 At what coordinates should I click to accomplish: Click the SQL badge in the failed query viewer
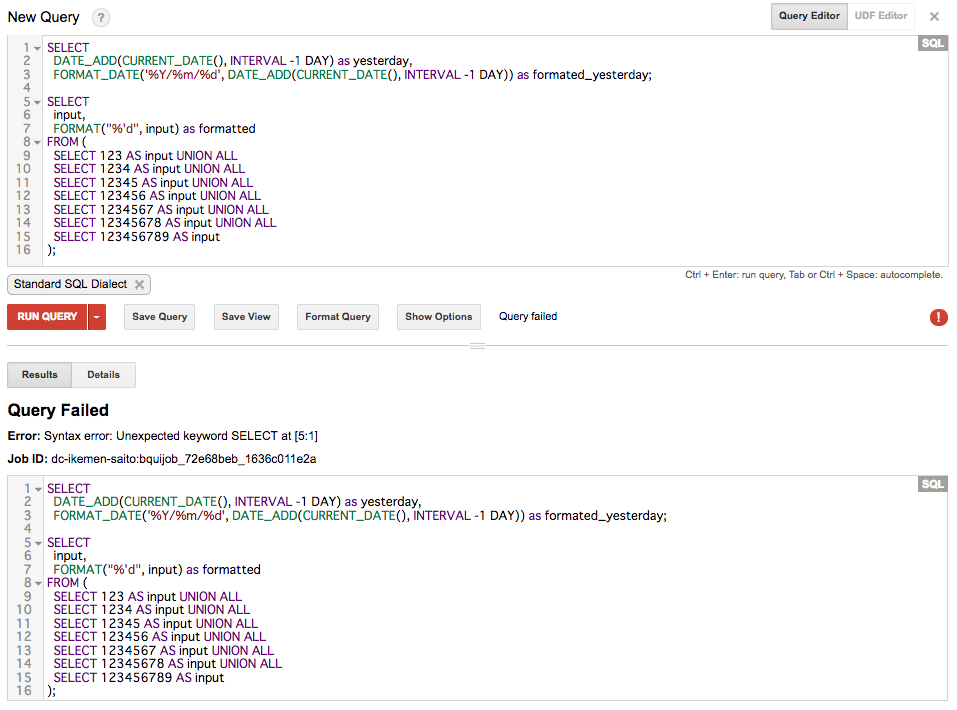(932, 484)
